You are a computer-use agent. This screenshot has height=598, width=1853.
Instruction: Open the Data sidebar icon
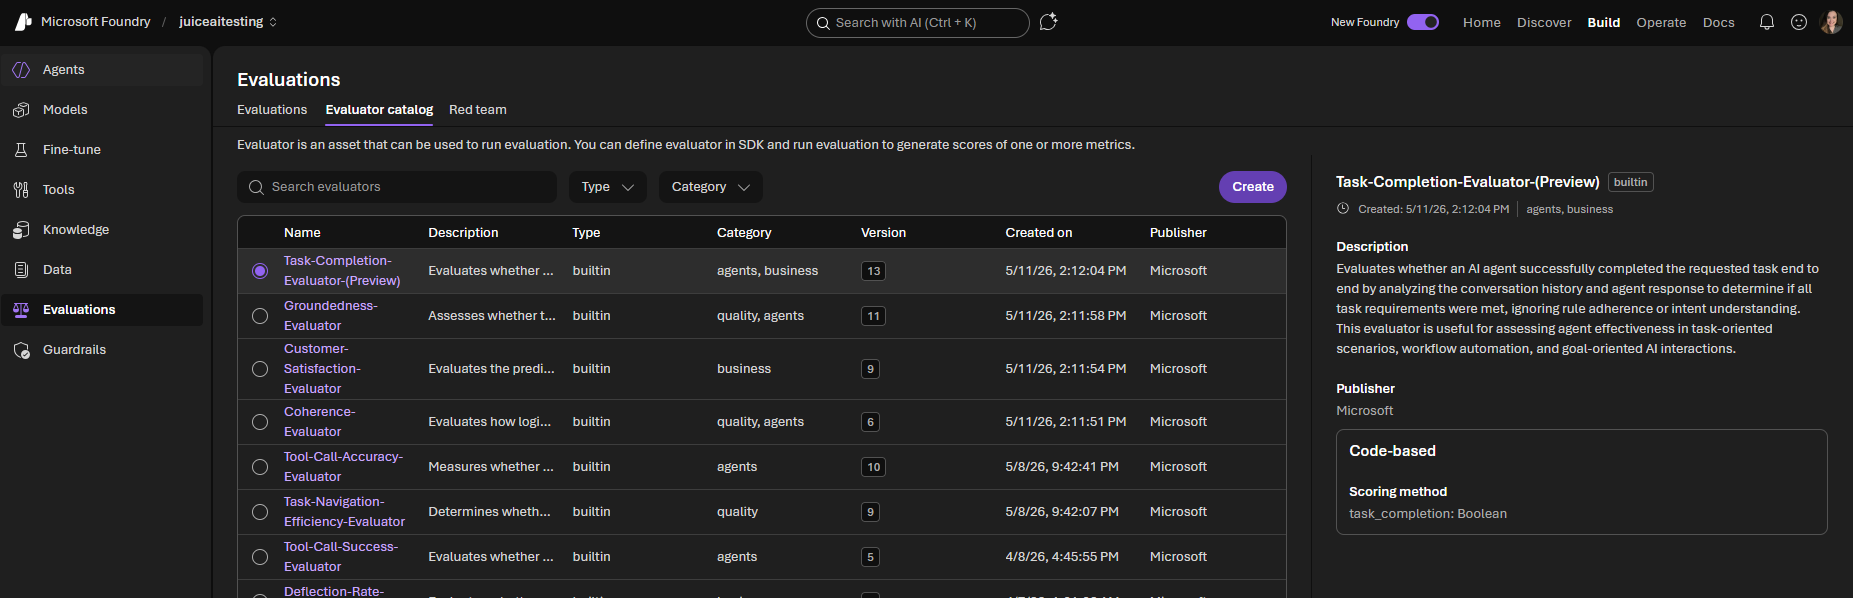coord(21,270)
